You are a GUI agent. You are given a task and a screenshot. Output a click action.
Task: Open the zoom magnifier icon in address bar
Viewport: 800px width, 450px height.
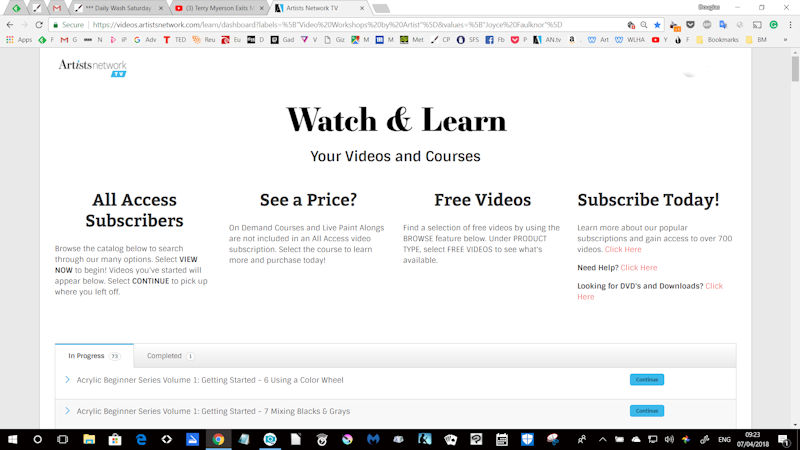tap(644, 24)
